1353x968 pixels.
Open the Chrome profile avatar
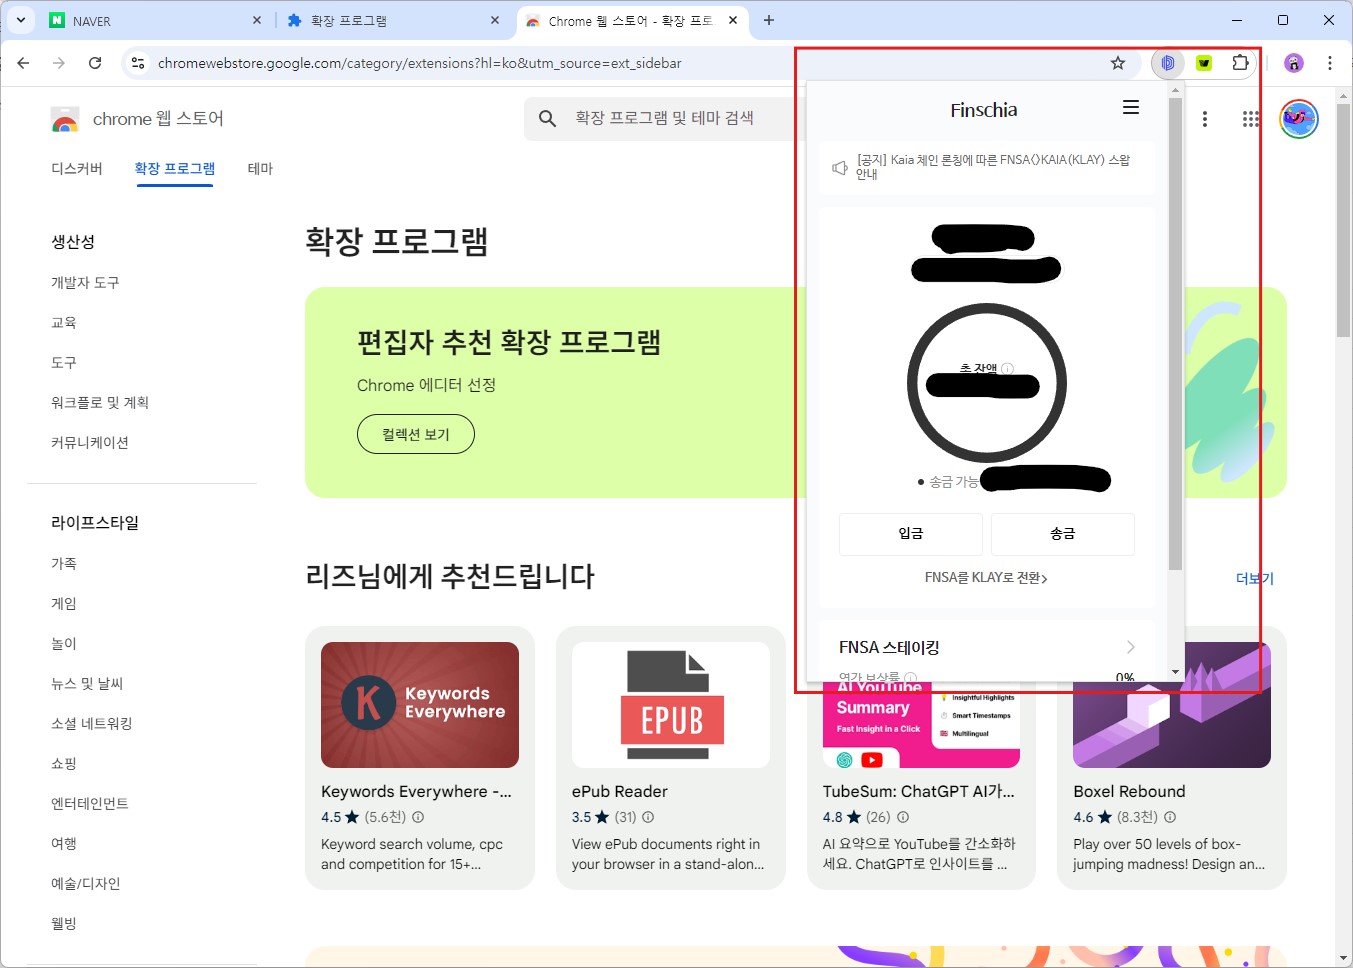tap(1294, 63)
